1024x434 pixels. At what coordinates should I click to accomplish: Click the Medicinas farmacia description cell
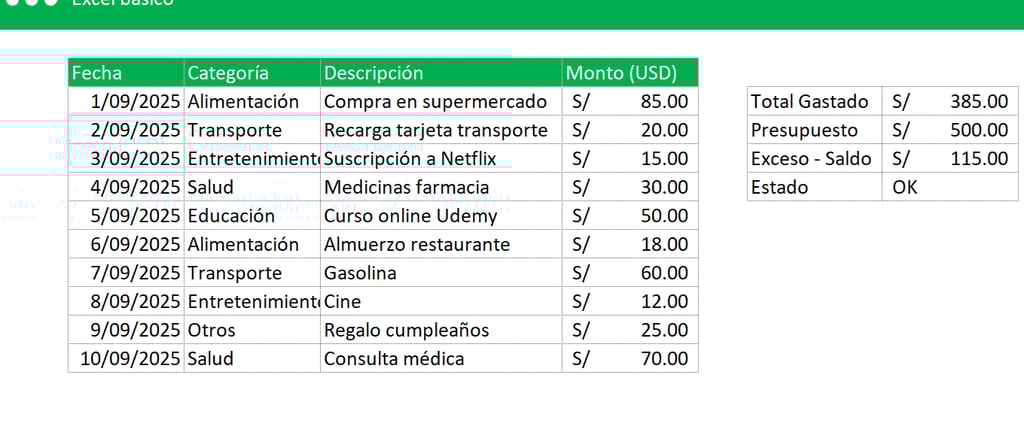coord(441,187)
